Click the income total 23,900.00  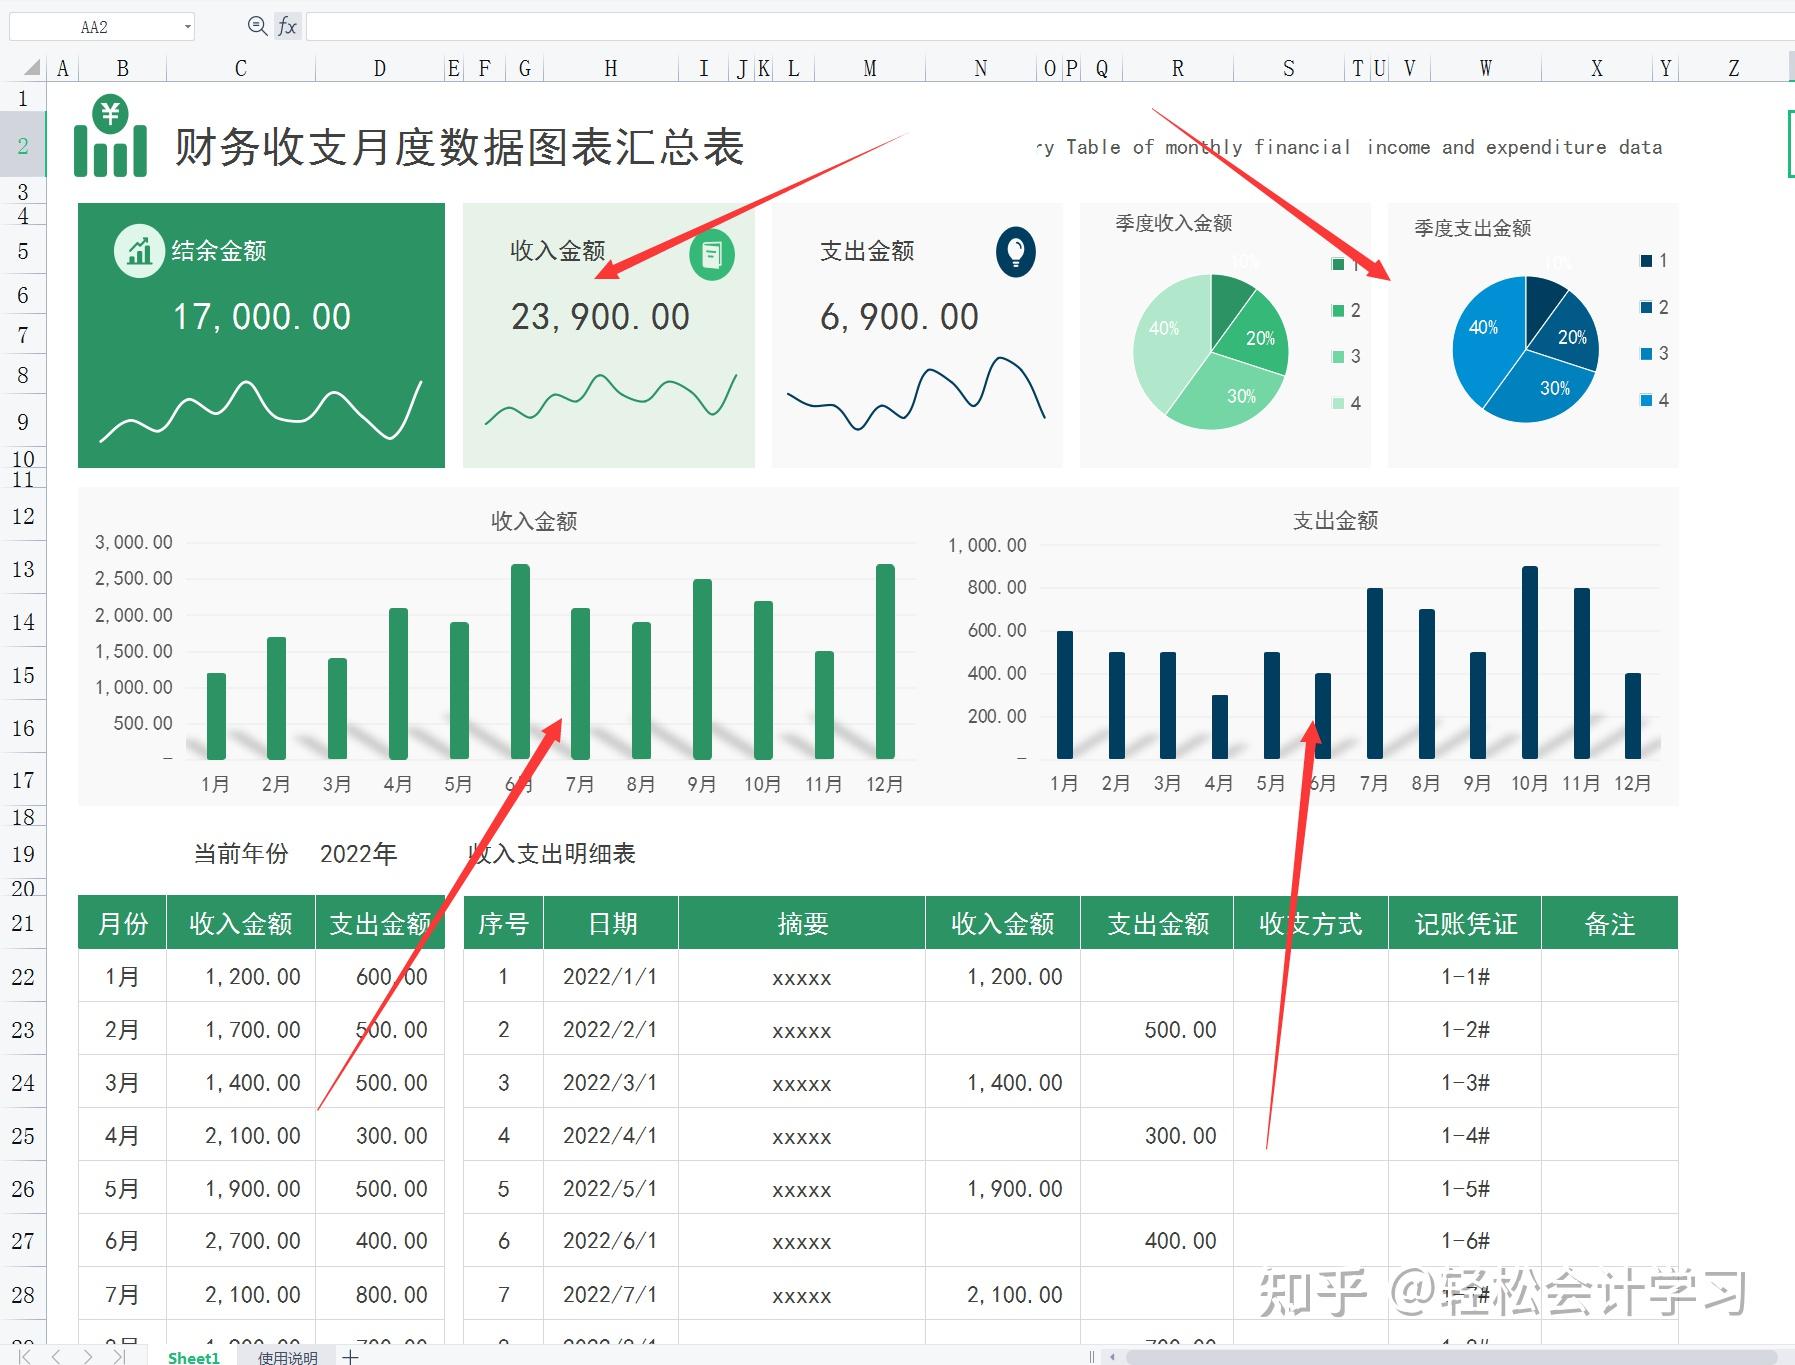[600, 317]
